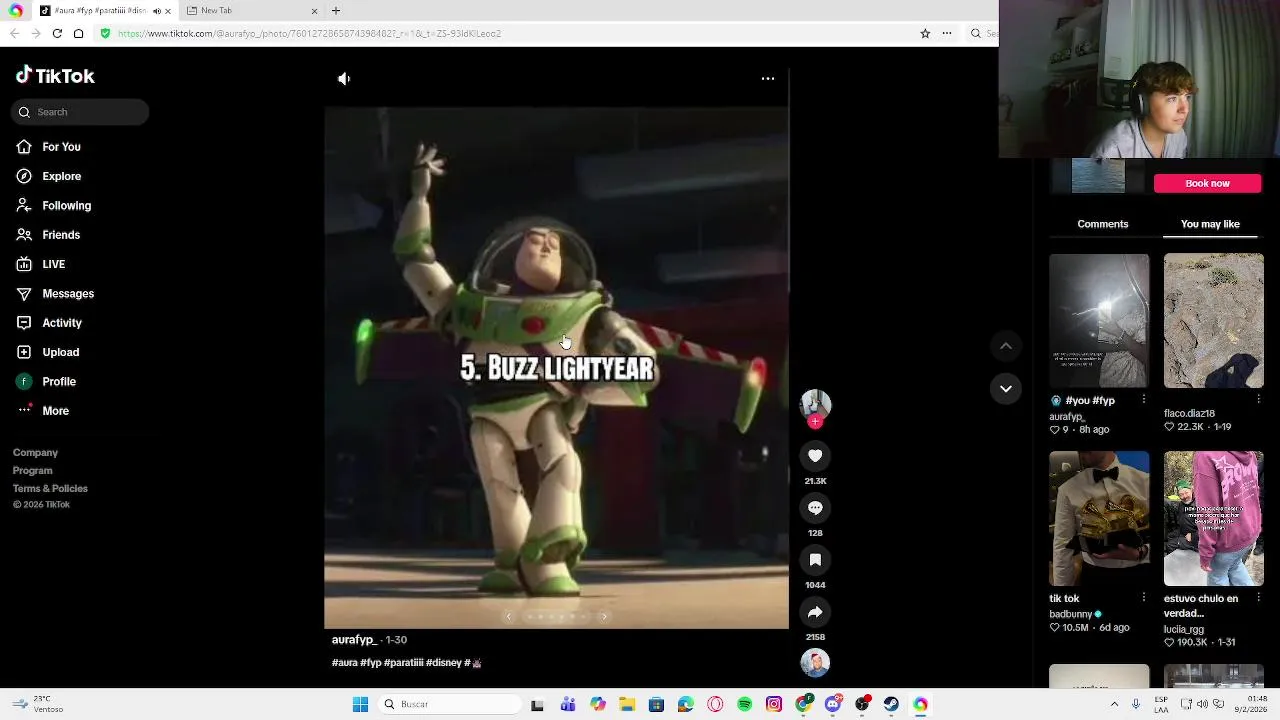Open the browser home button
The height and width of the screenshot is (720, 1280).
[78, 33]
